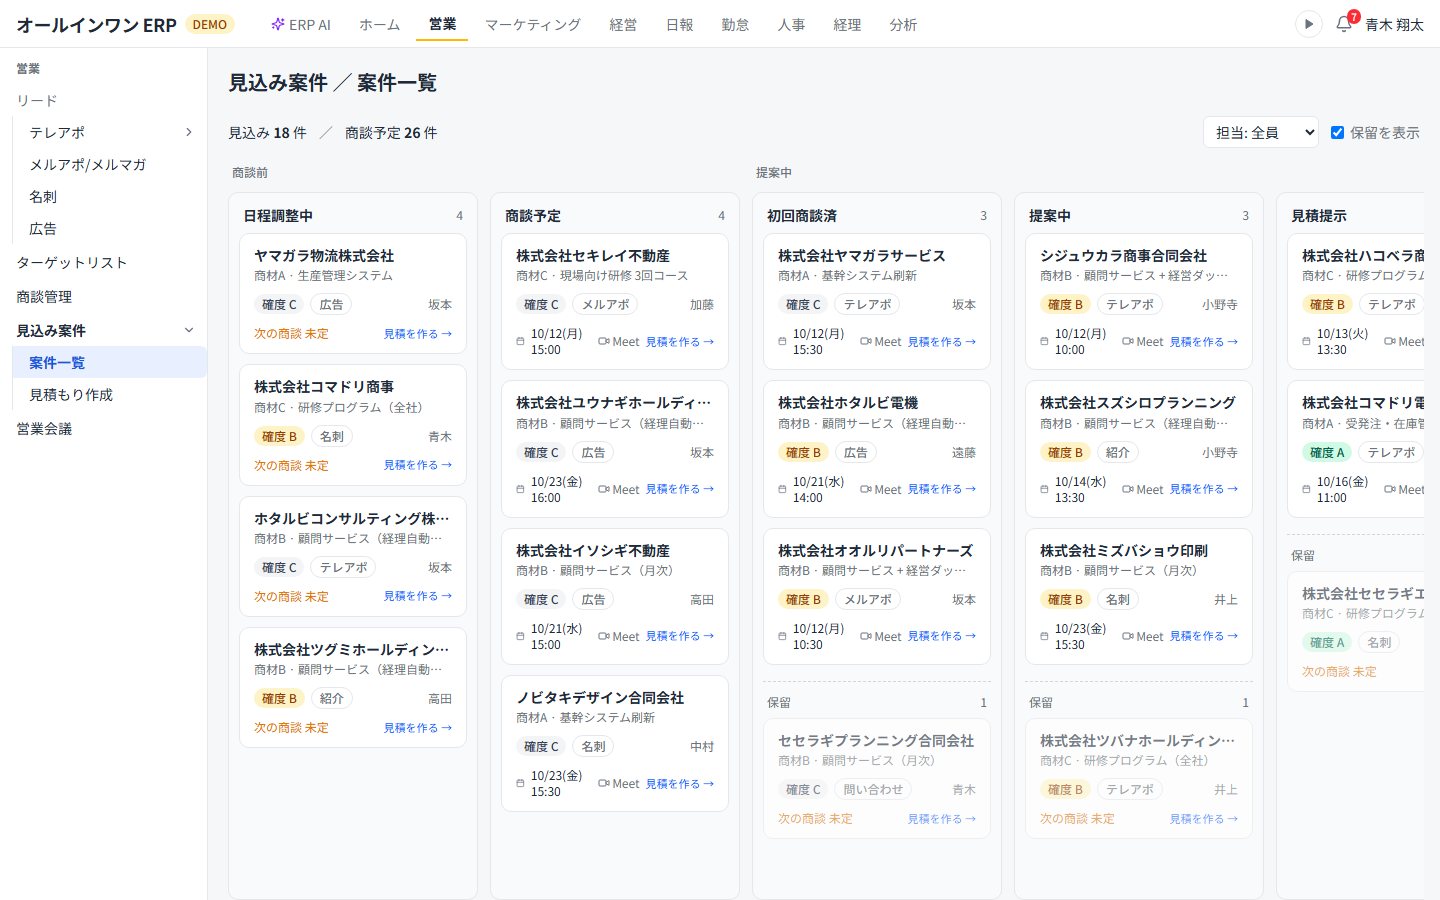Click 見積を作る on 株式会社コマドリ商事 card
1440x900 pixels.
418,465
